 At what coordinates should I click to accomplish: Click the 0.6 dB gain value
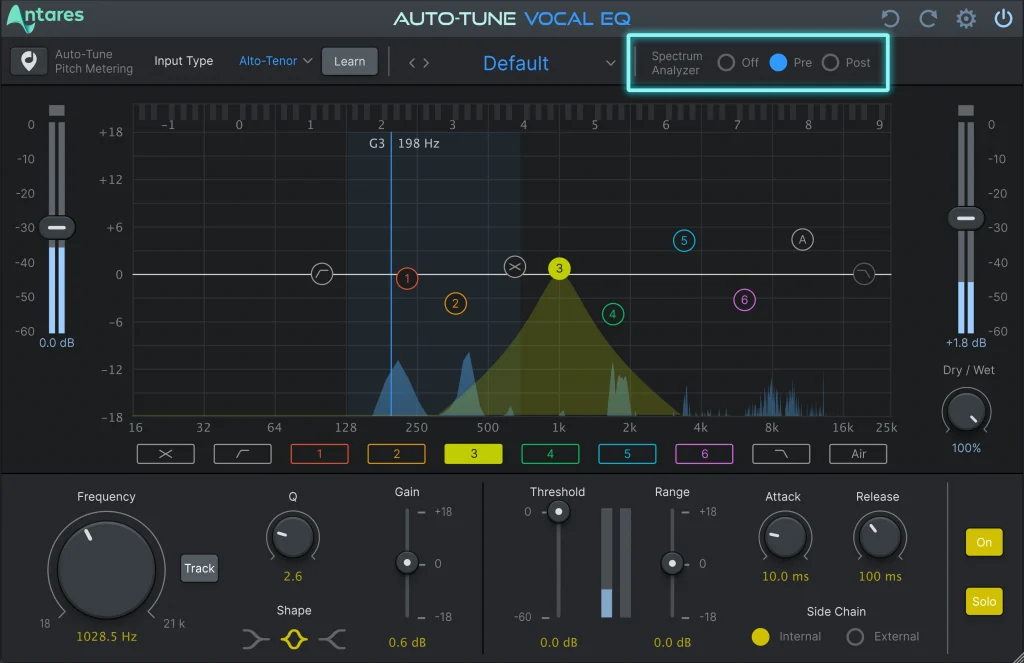[407, 643]
